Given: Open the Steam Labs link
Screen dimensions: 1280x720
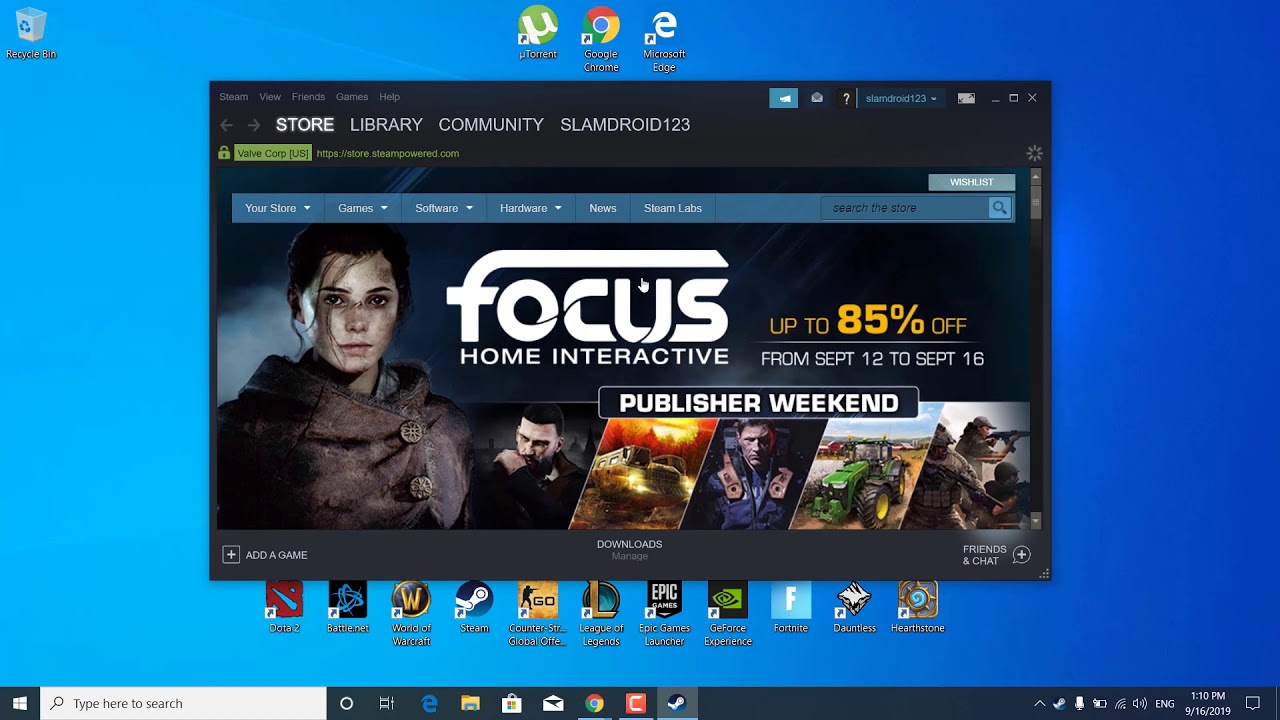Looking at the screenshot, I should point(673,208).
